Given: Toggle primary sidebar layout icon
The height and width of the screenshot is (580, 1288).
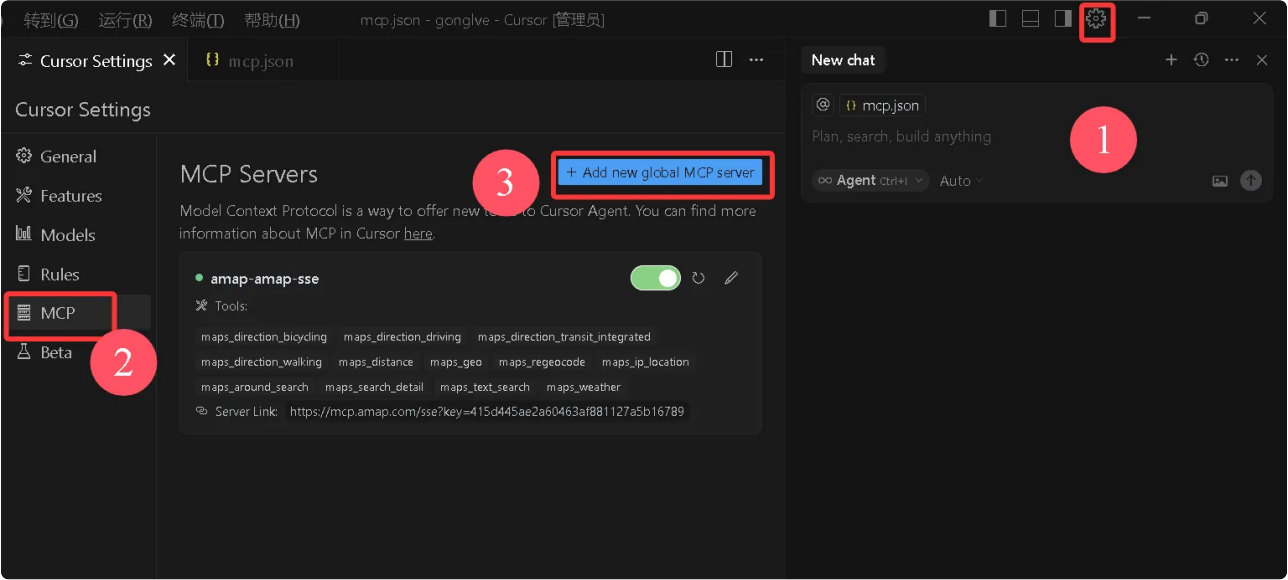Looking at the screenshot, I should click(997, 19).
